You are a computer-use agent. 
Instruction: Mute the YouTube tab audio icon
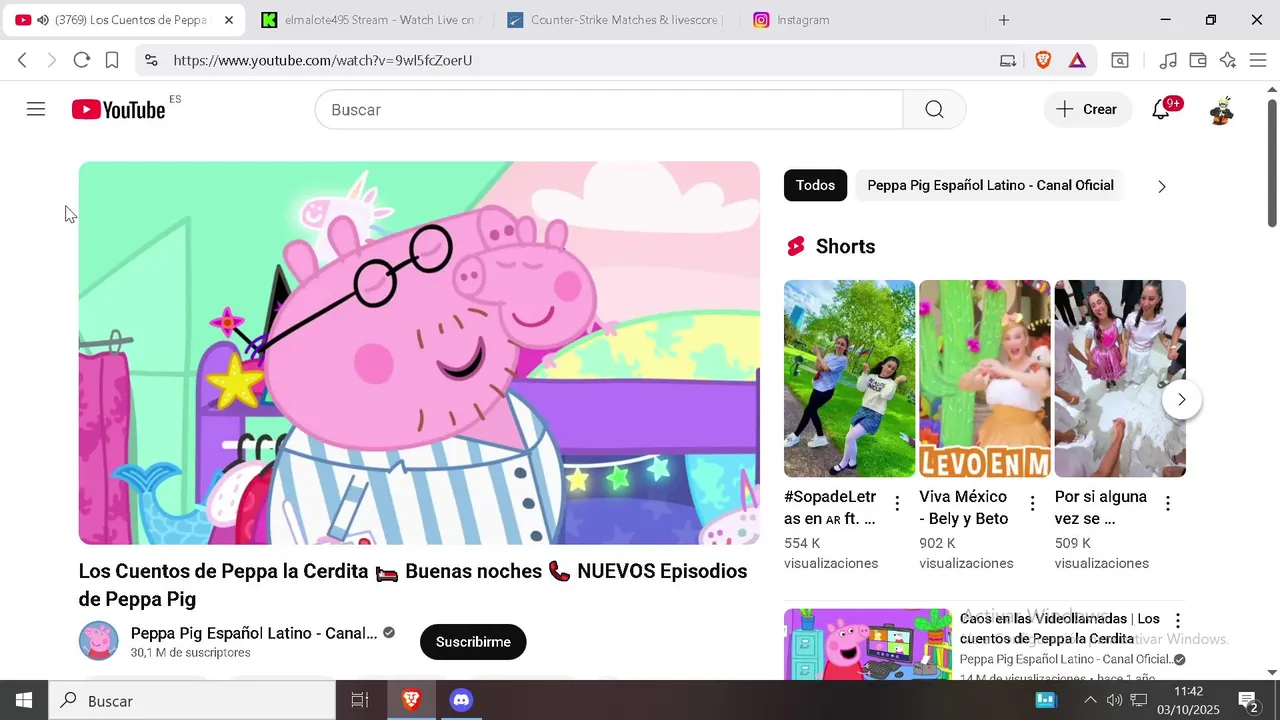[x=42, y=20]
